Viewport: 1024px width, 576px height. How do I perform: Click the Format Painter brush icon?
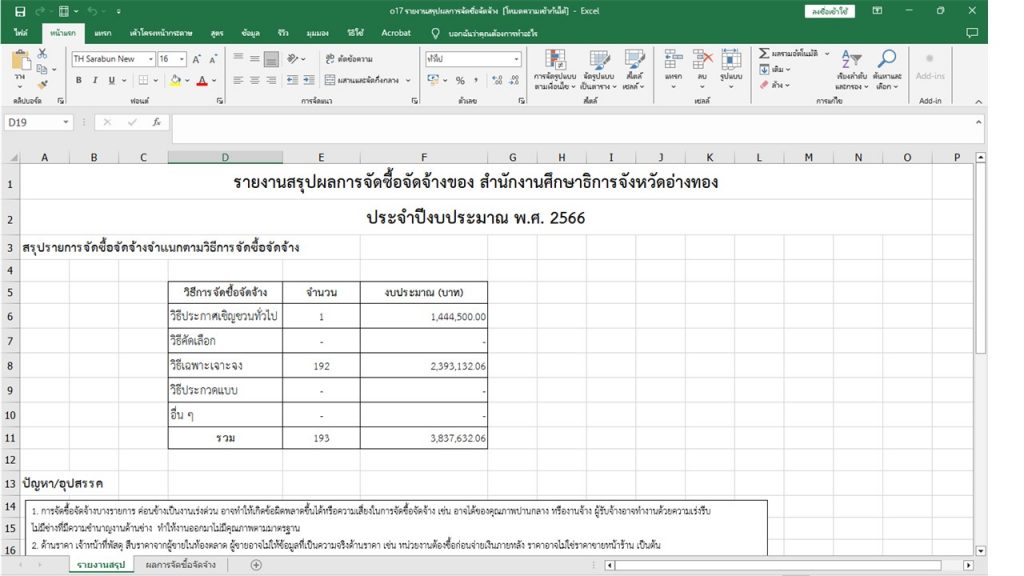click(x=43, y=84)
